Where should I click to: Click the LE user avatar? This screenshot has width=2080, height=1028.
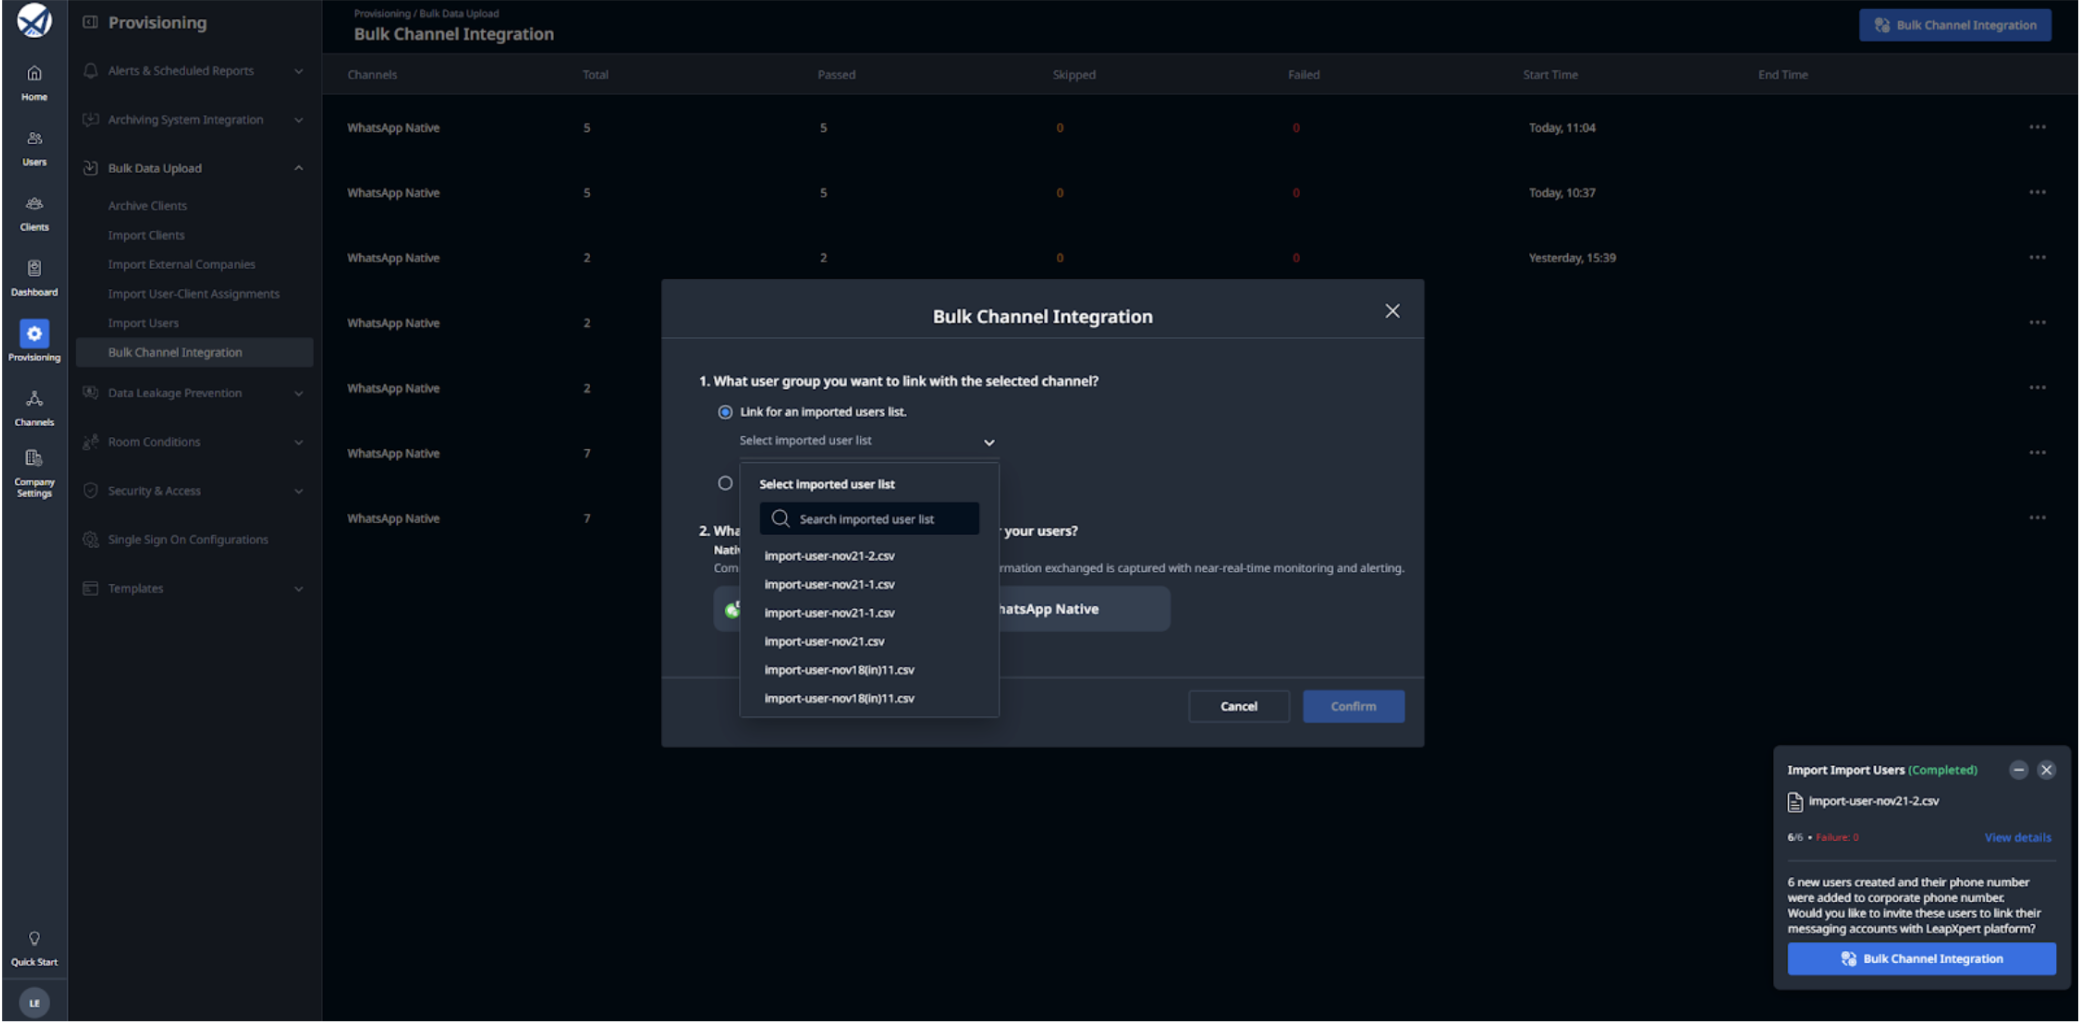[x=34, y=1003]
